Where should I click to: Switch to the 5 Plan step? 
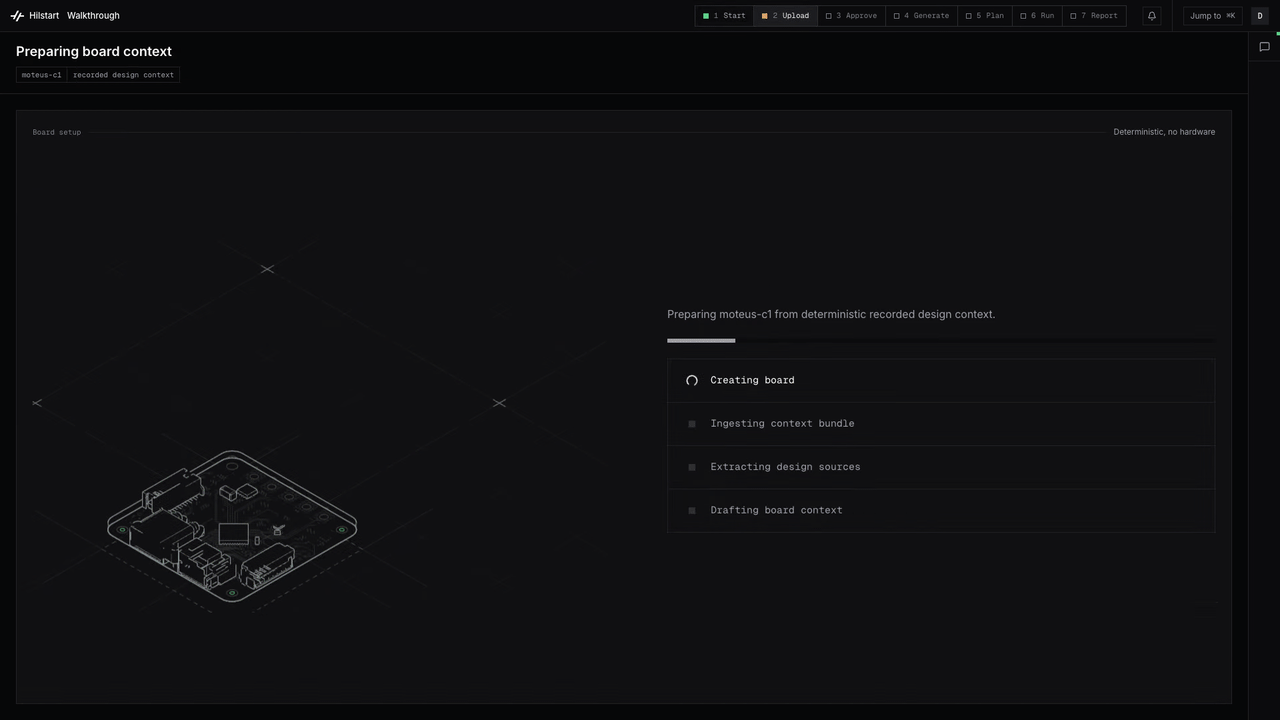[x=985, y=16]
